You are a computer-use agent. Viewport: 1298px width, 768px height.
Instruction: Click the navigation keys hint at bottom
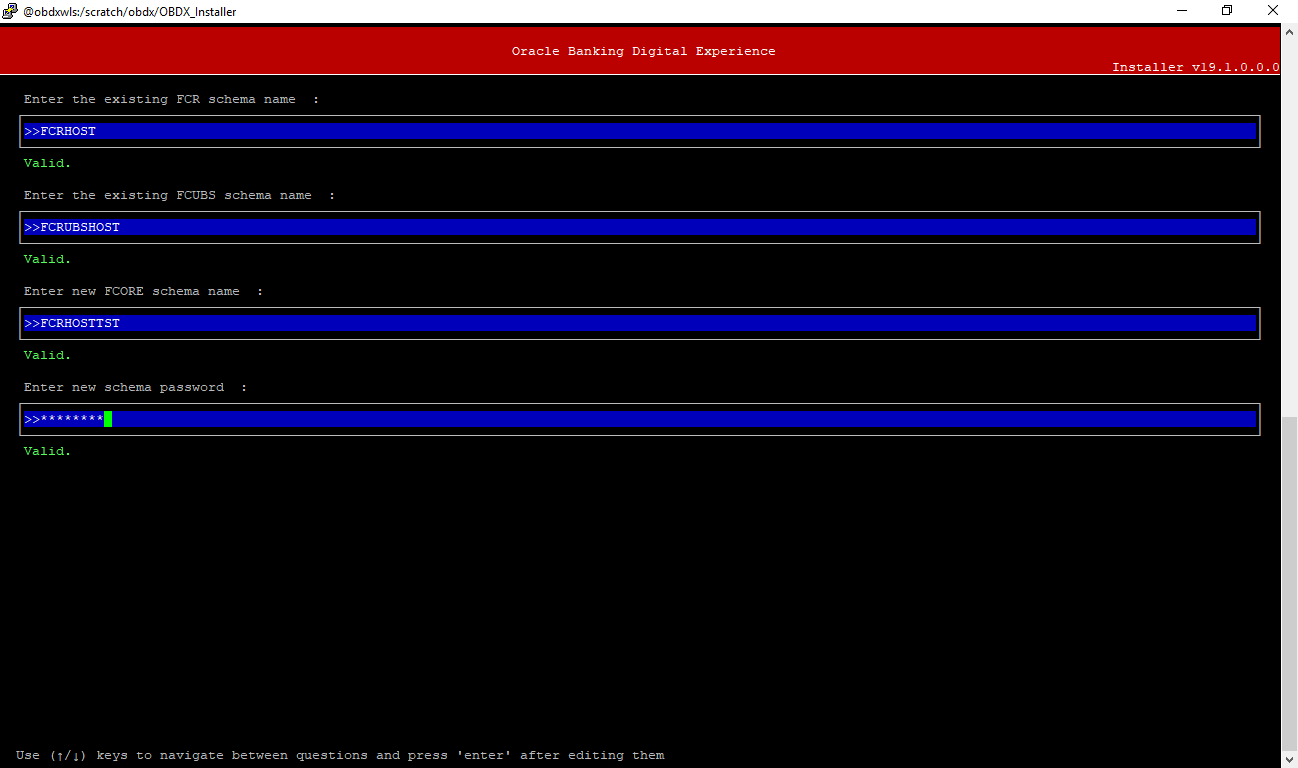click(x=340, y=755)
